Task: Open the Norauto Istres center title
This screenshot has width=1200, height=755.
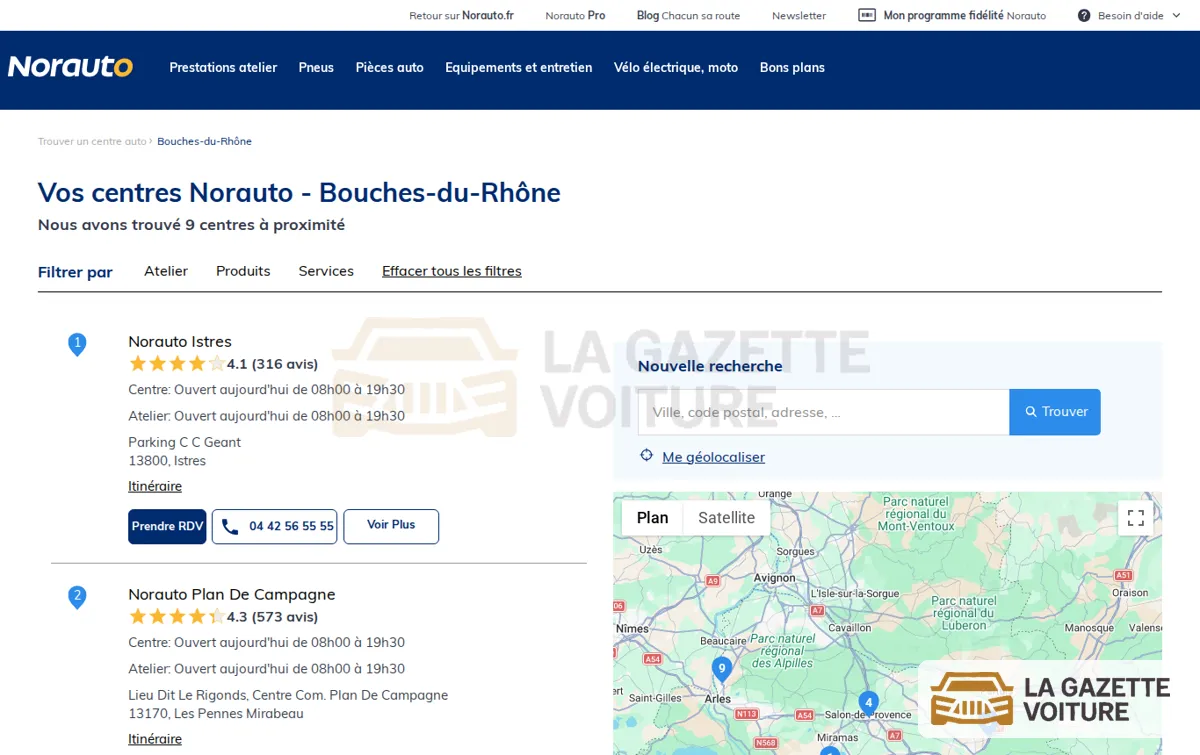Action: (180, 341)
